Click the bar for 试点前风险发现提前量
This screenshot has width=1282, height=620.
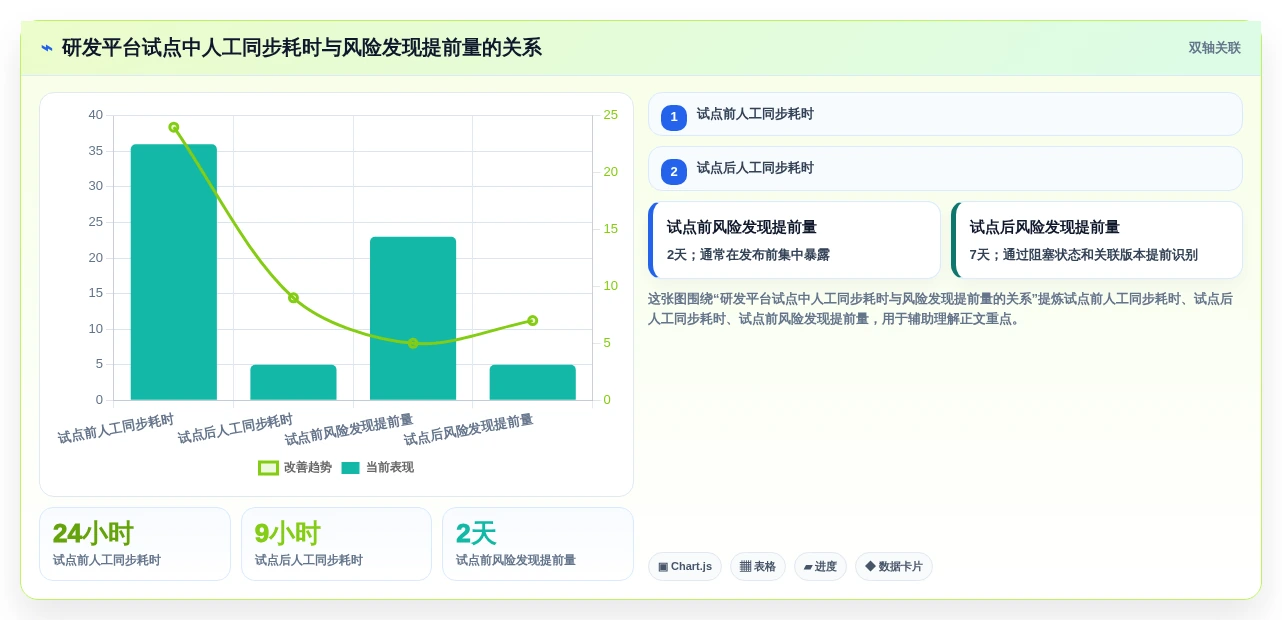tap(413, 318)
